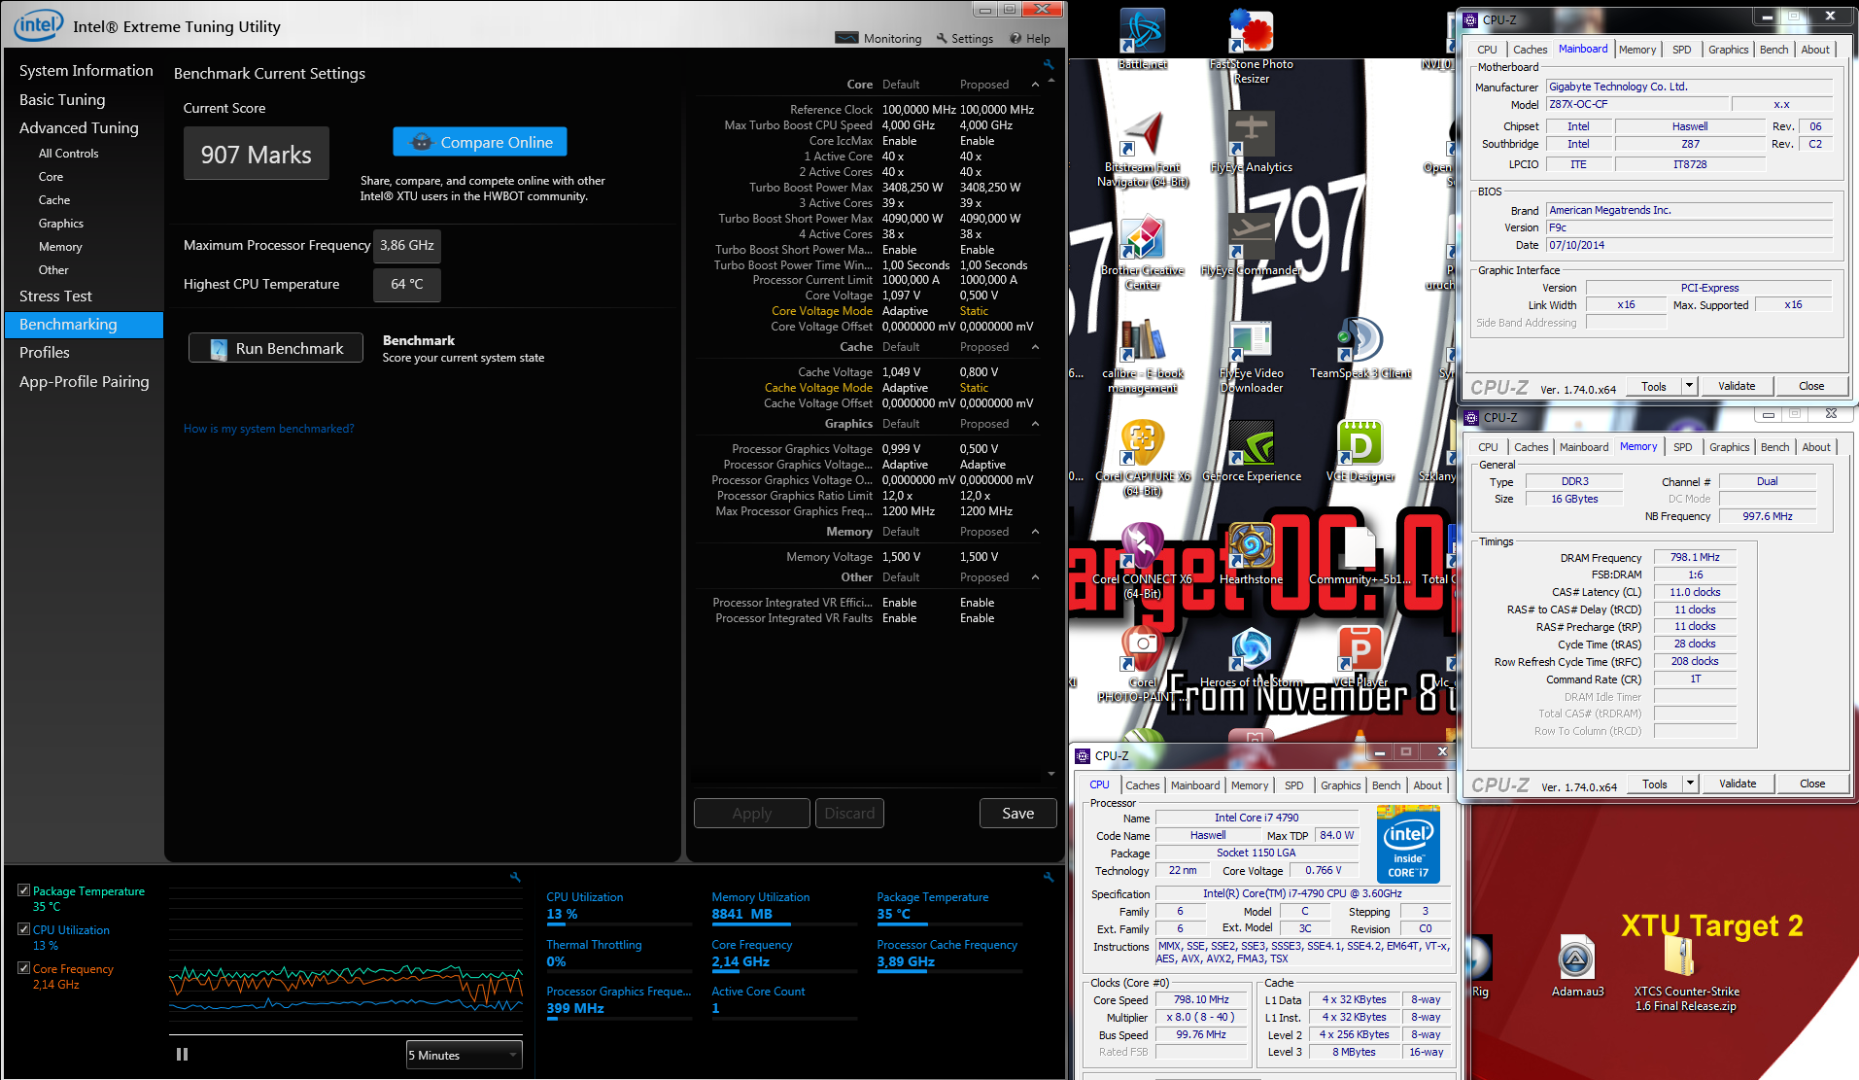
Task: Open the Adam.au3 file on the desktop
Action: 1577,966
